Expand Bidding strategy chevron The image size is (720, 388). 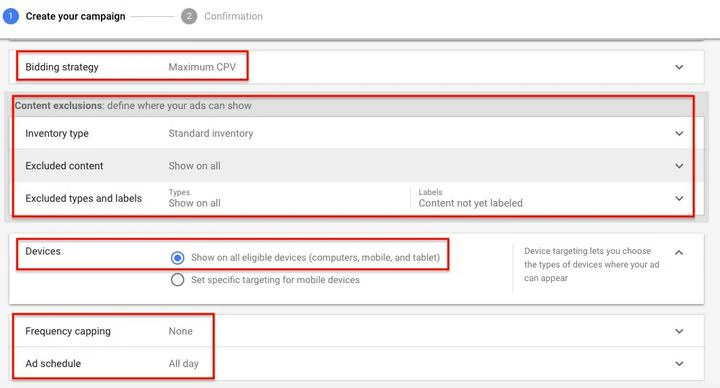[x=679, y=67]
